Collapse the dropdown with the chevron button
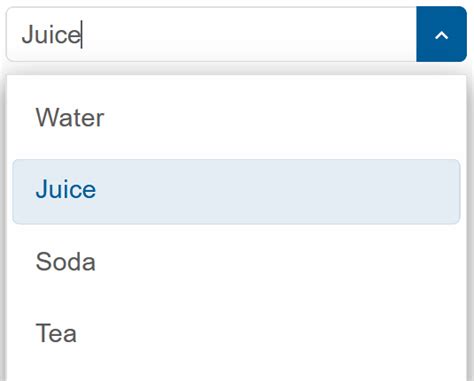474x381 pixels. [x=441, y=34]
